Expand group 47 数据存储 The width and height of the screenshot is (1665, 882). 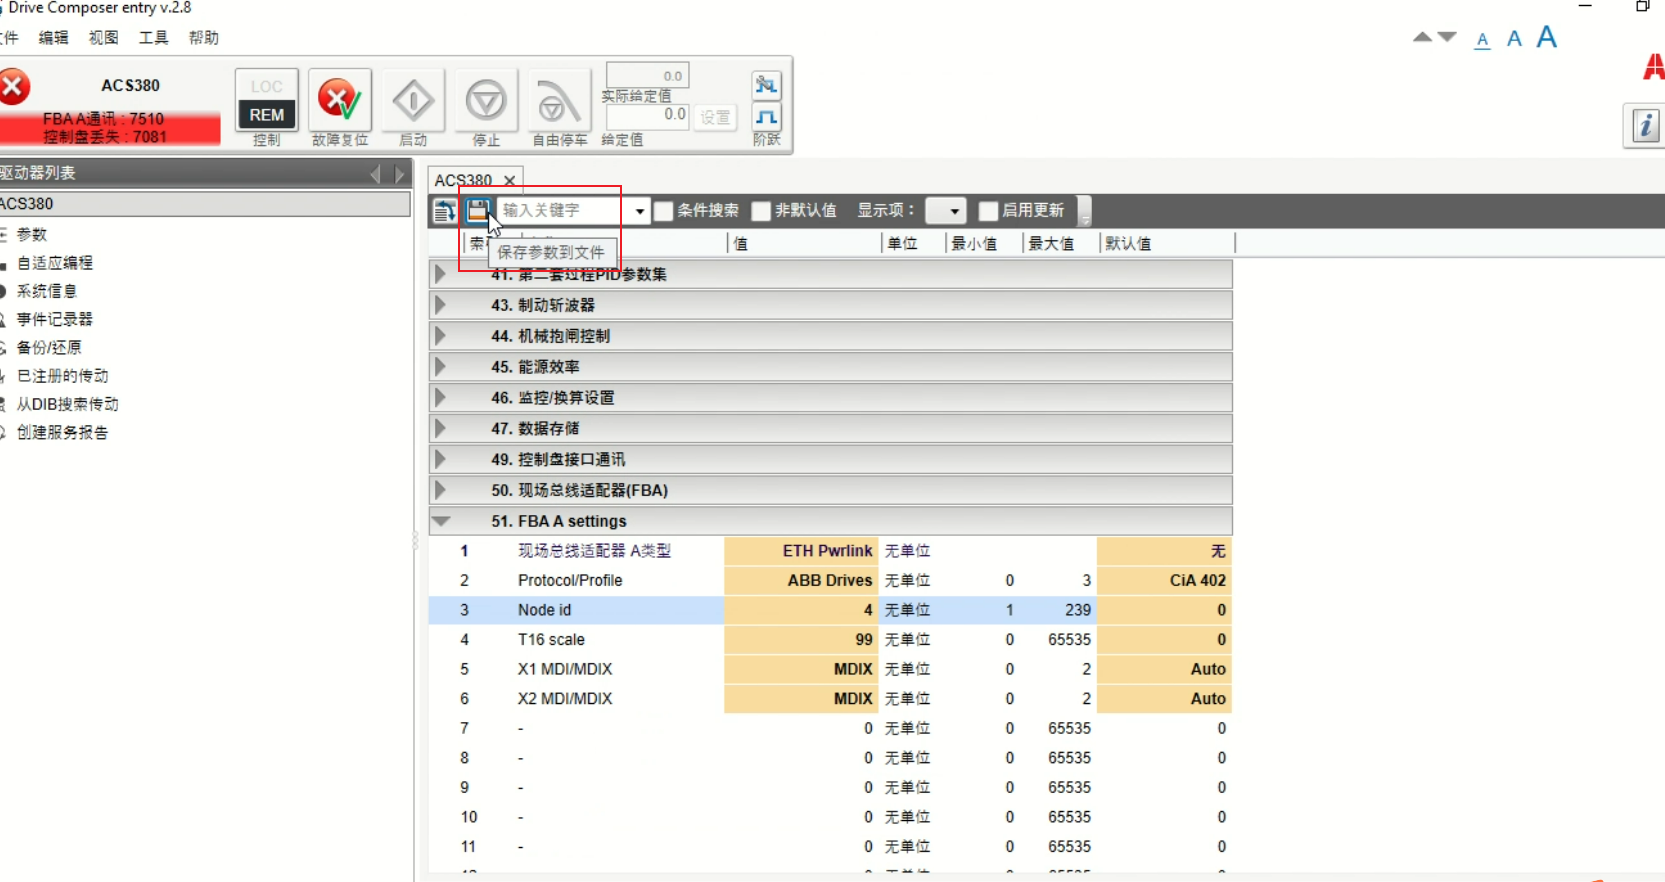[440, 428]
